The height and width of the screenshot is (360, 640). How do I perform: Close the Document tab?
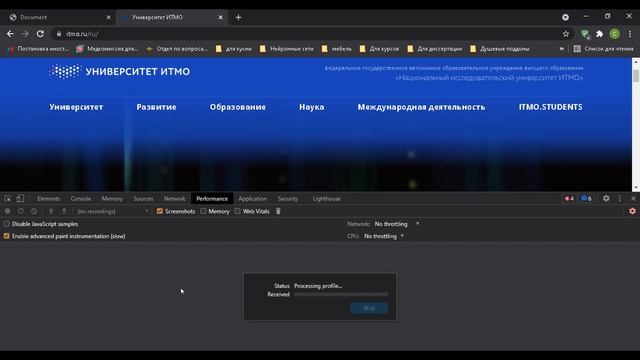pyautogui.click(x=108, y=17)
